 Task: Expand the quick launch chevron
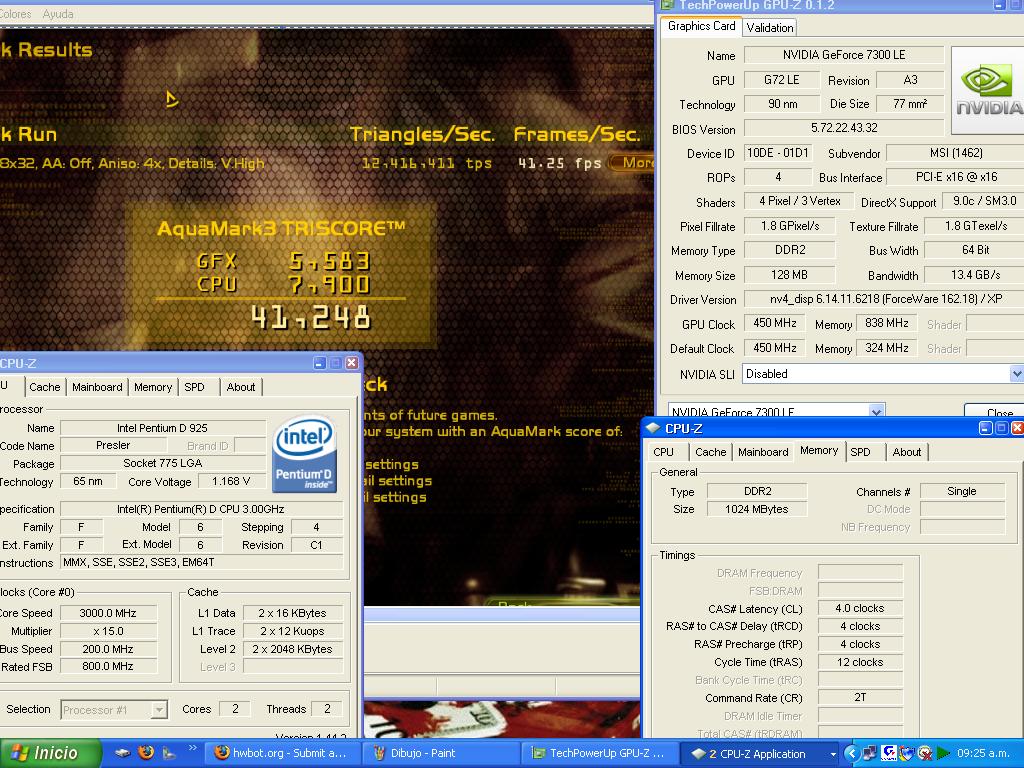[192, 748]
